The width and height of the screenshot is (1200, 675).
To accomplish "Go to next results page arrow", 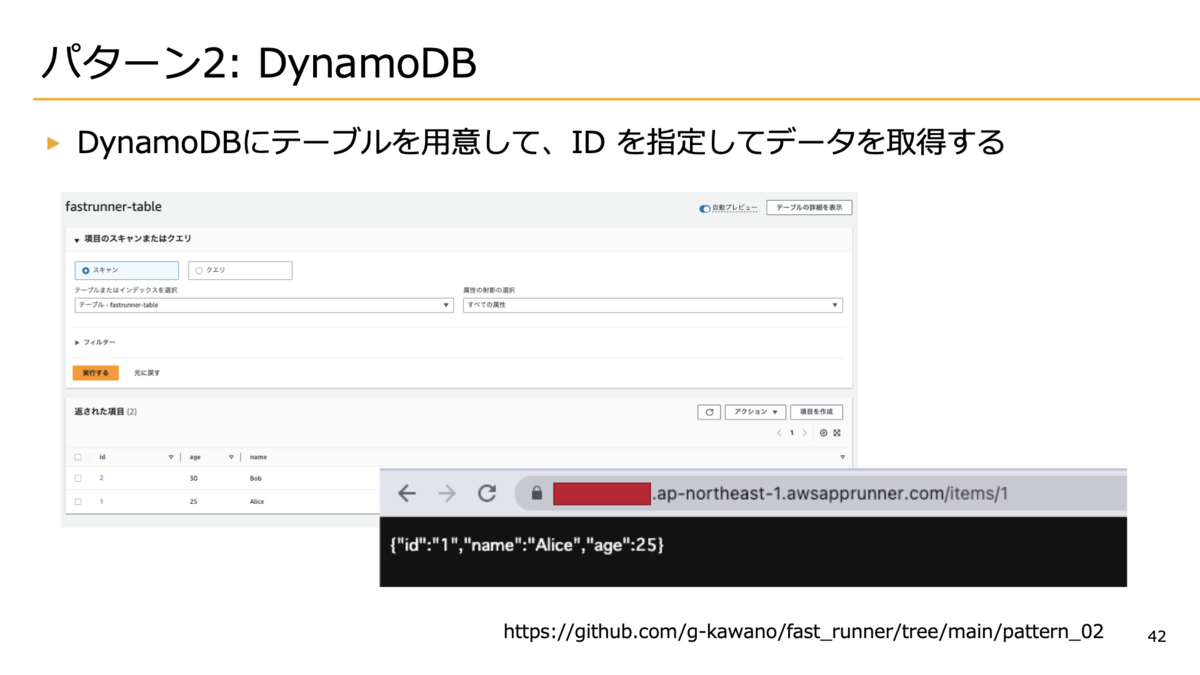I will 804,433.
